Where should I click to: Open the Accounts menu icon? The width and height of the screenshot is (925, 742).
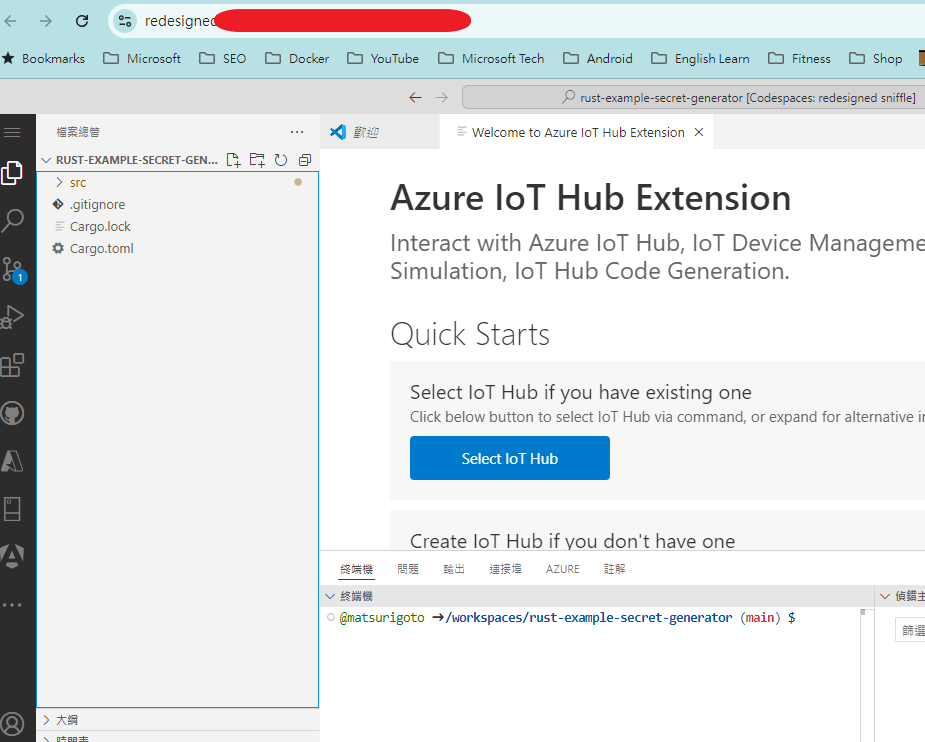pos(12,724)
